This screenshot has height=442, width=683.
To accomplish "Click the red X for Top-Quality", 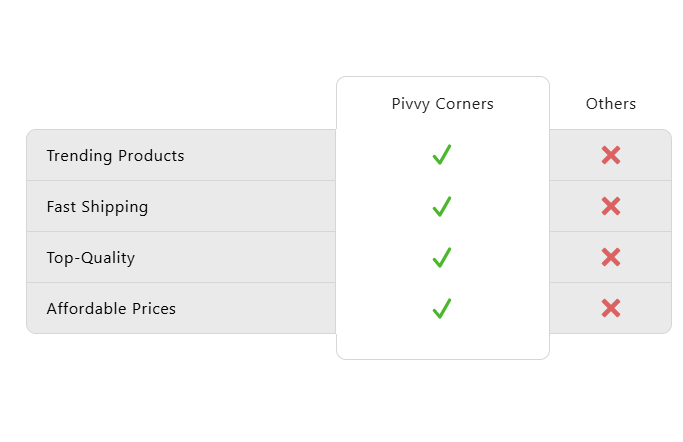I will (611, 257).
